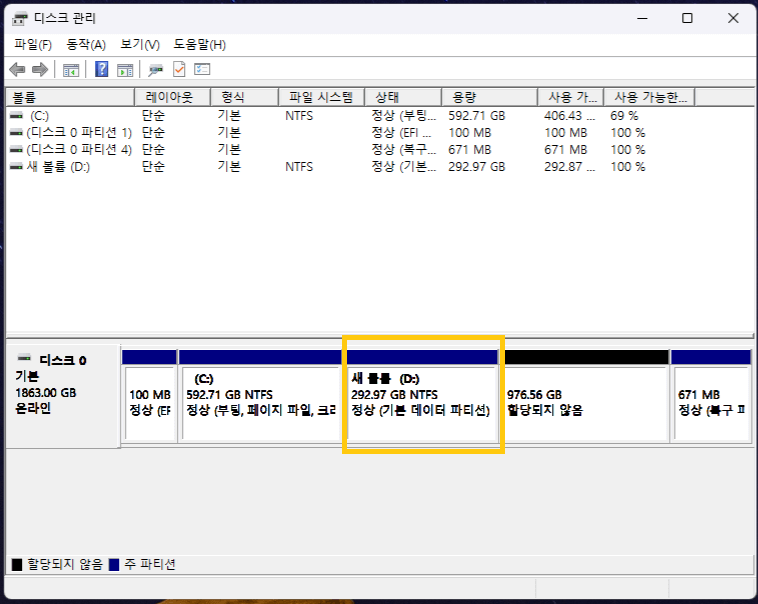Toggle the console tree pane icon
Image resolution: width=758 pixels, height=604 pixels.
pos(71,70)
